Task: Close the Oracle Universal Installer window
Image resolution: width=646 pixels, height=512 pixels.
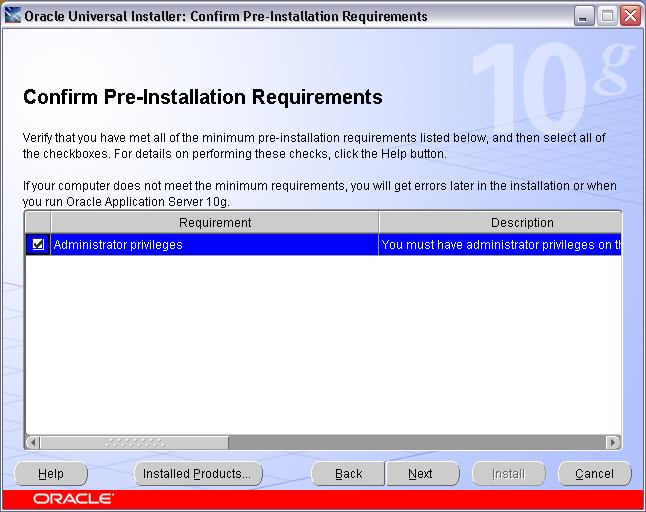Action: click(x=629, y=16)
